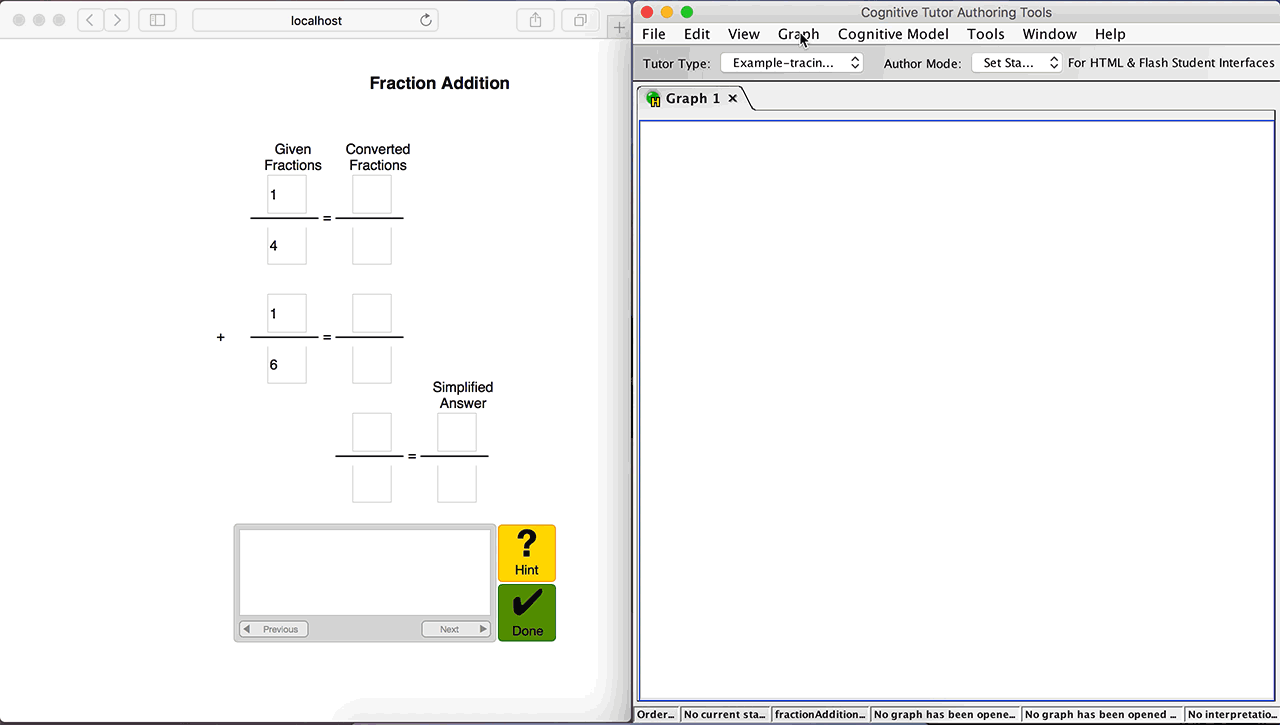Screen dimensions: 1280x725
Task: Click the localhost address bar
Action: [x=316, y=20]
